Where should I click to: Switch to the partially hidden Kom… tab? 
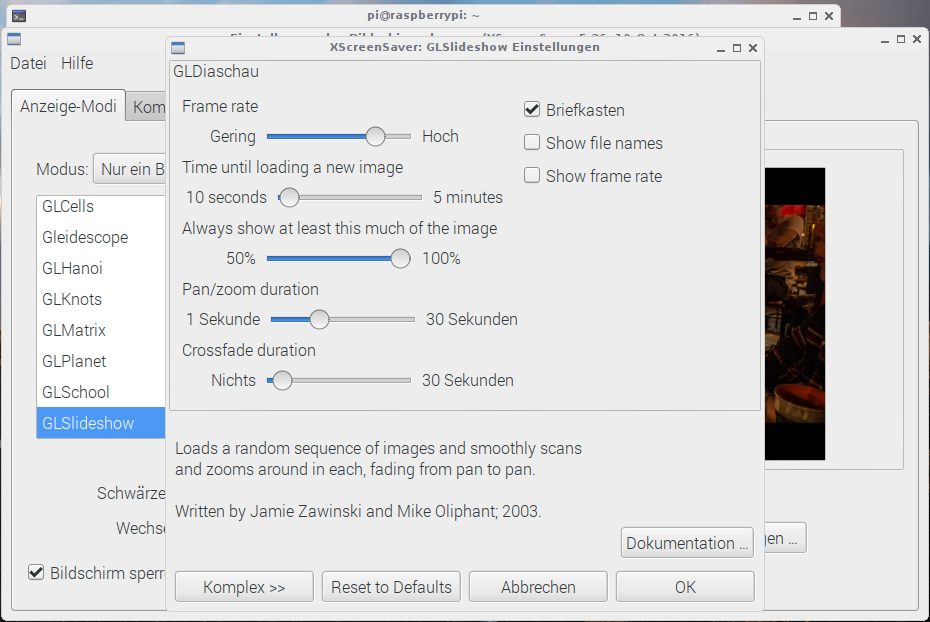[x=147, y=107]
